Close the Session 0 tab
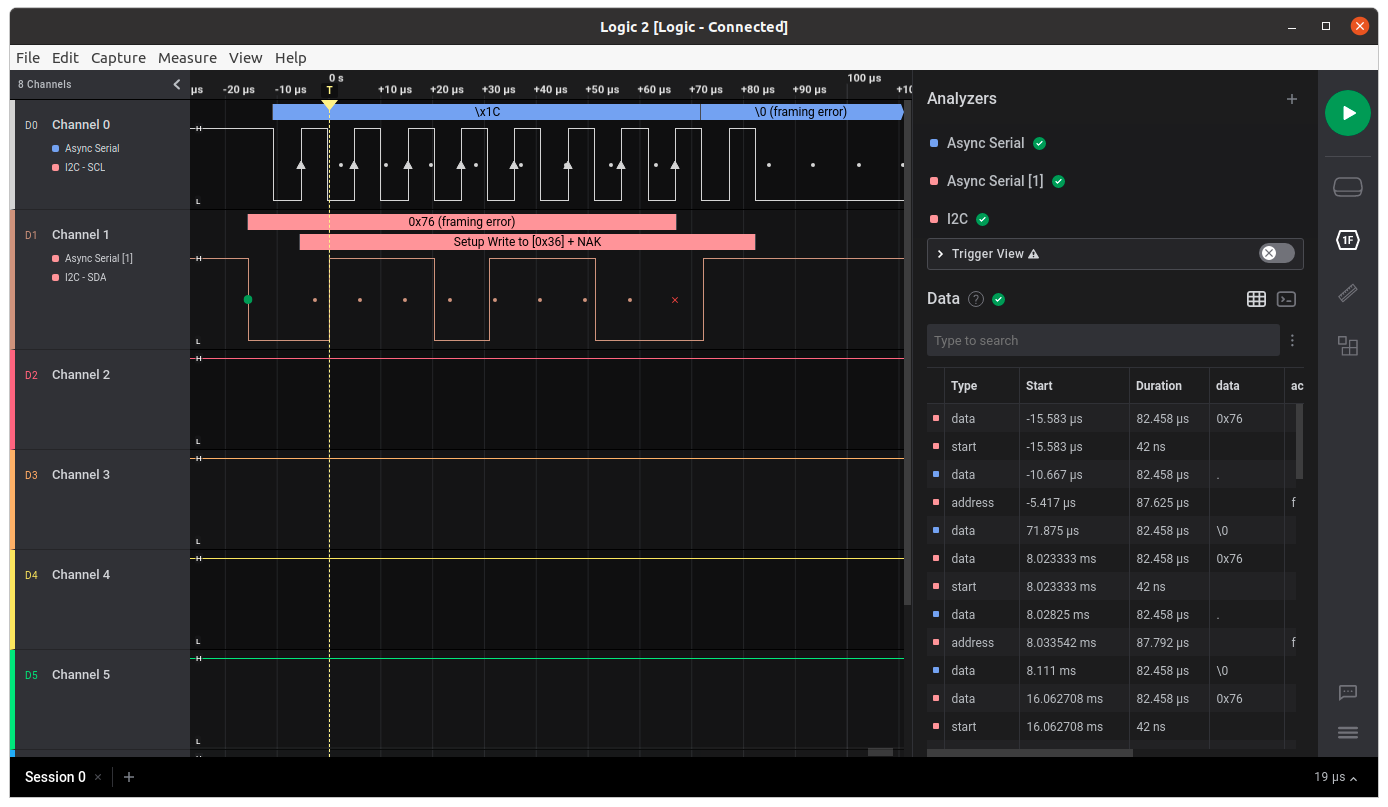Screen dimensions: 1388x807 click(98, 777)
